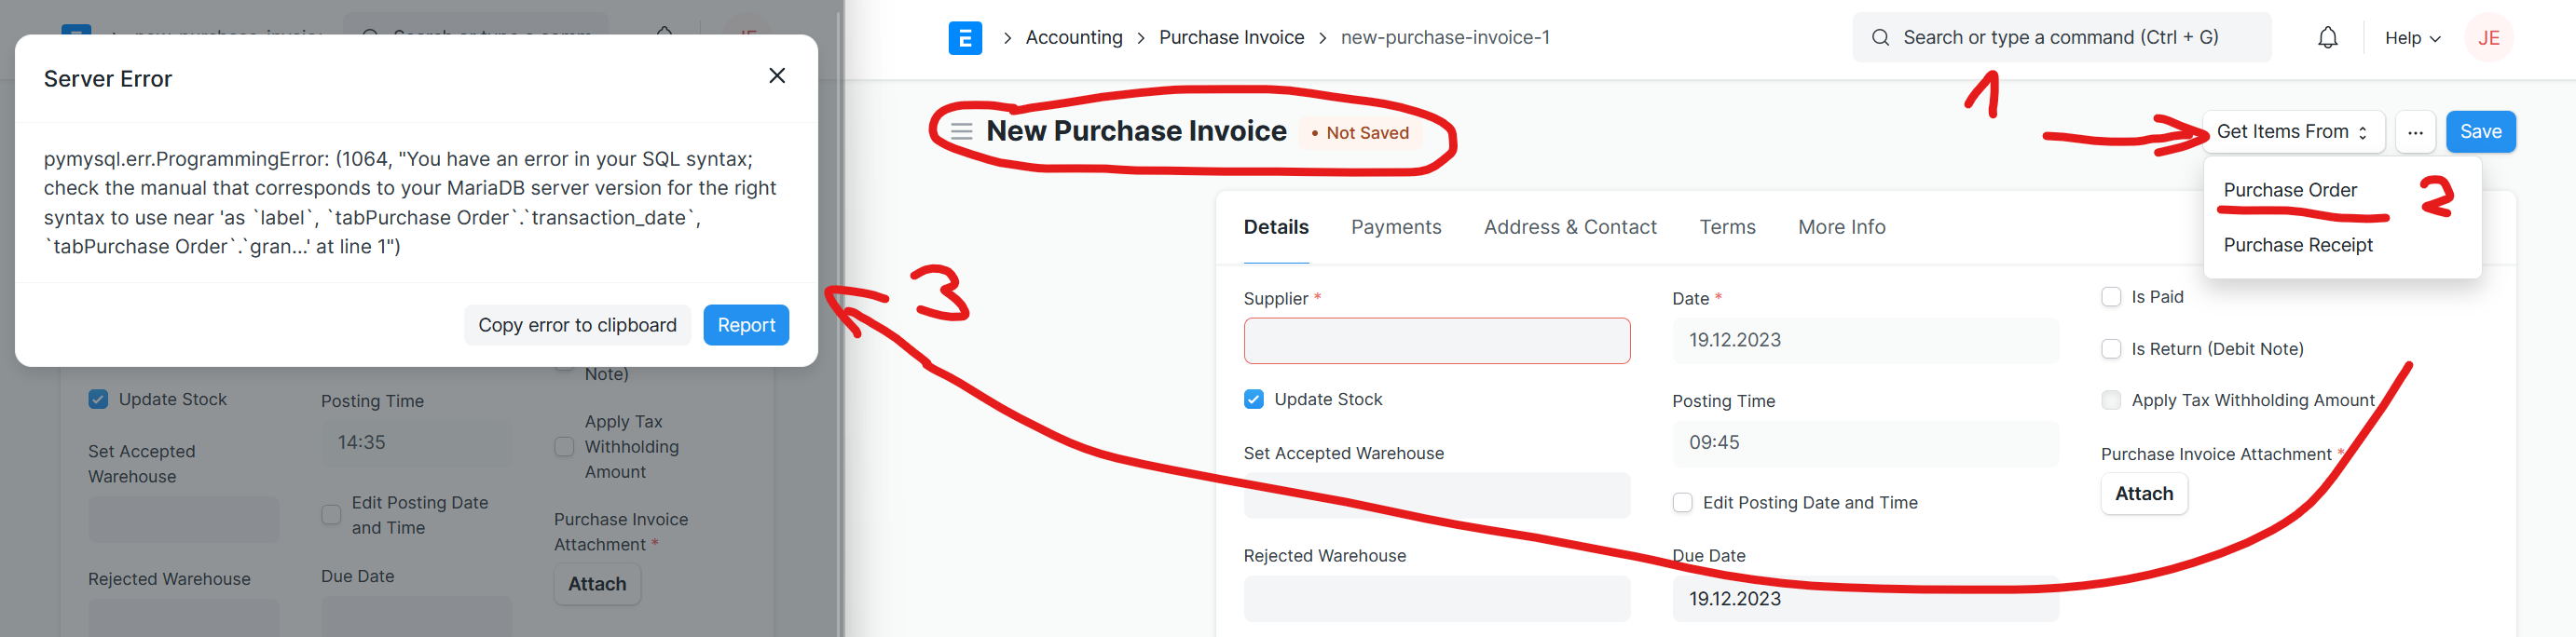Click into the Supplier input field

click(x=1436, y=341)
